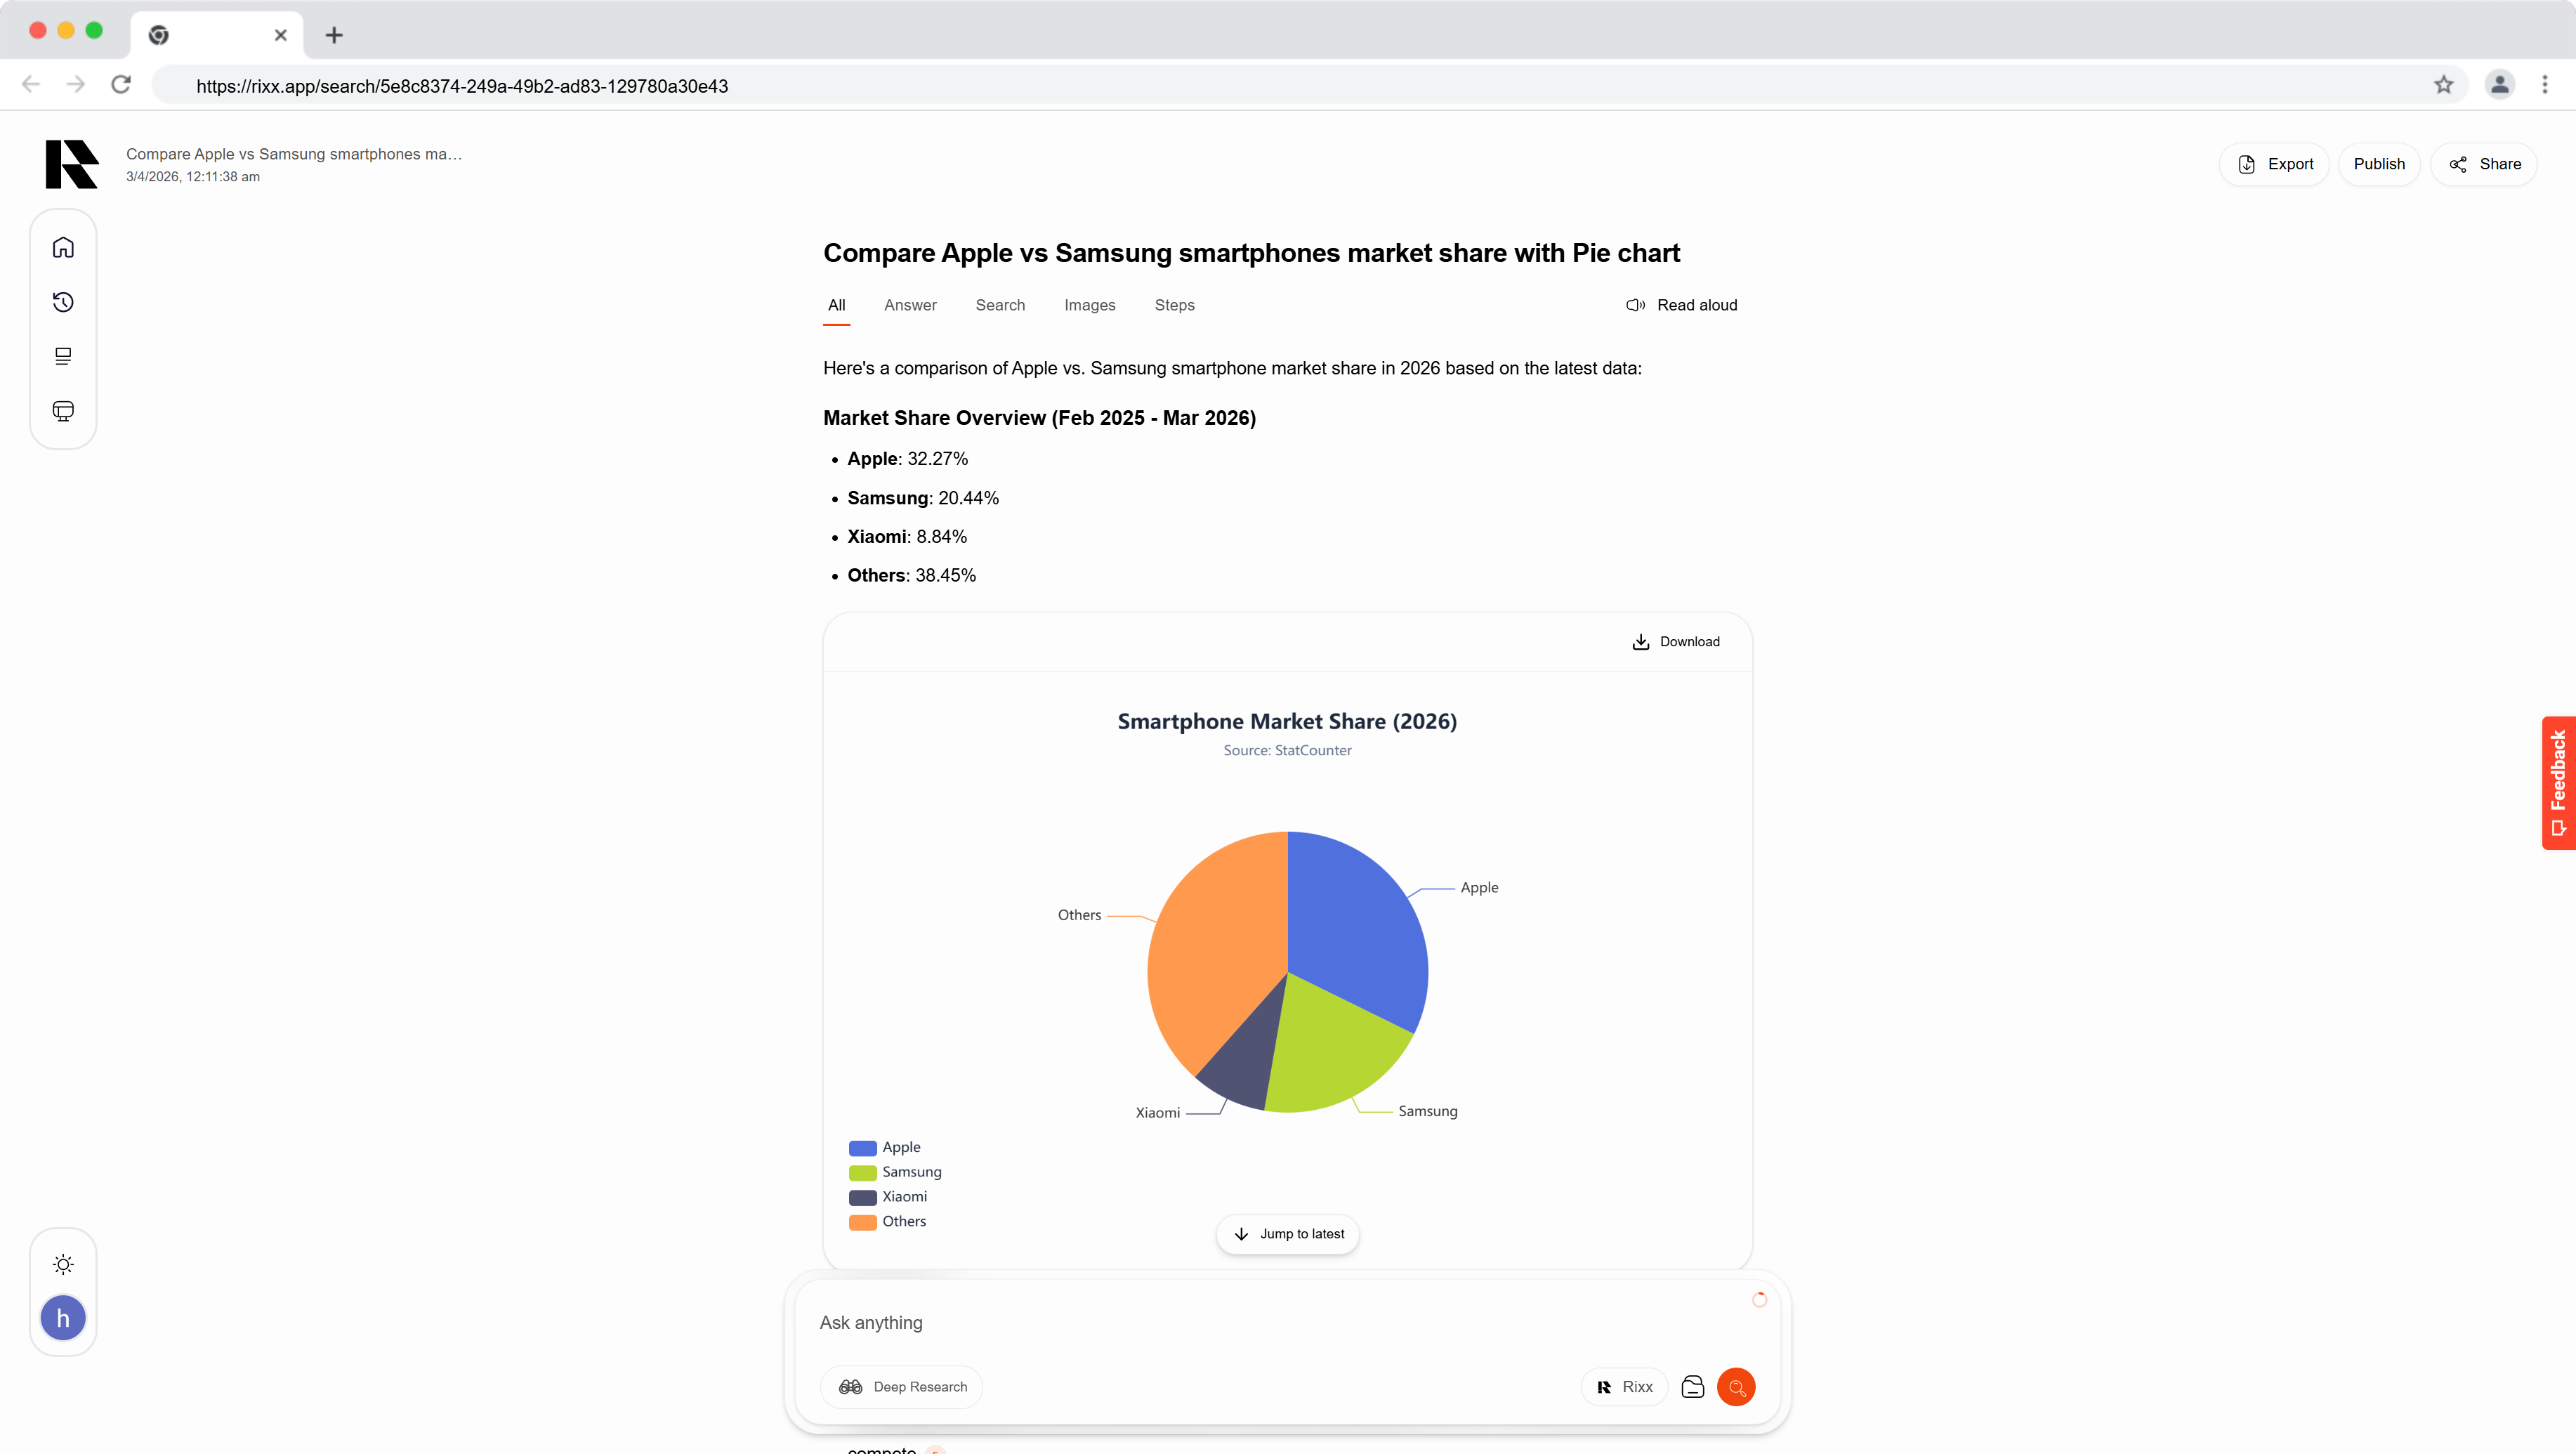Close the current browser tab
This screenshot has height=1454, width=2576.
tap(281, 35)
